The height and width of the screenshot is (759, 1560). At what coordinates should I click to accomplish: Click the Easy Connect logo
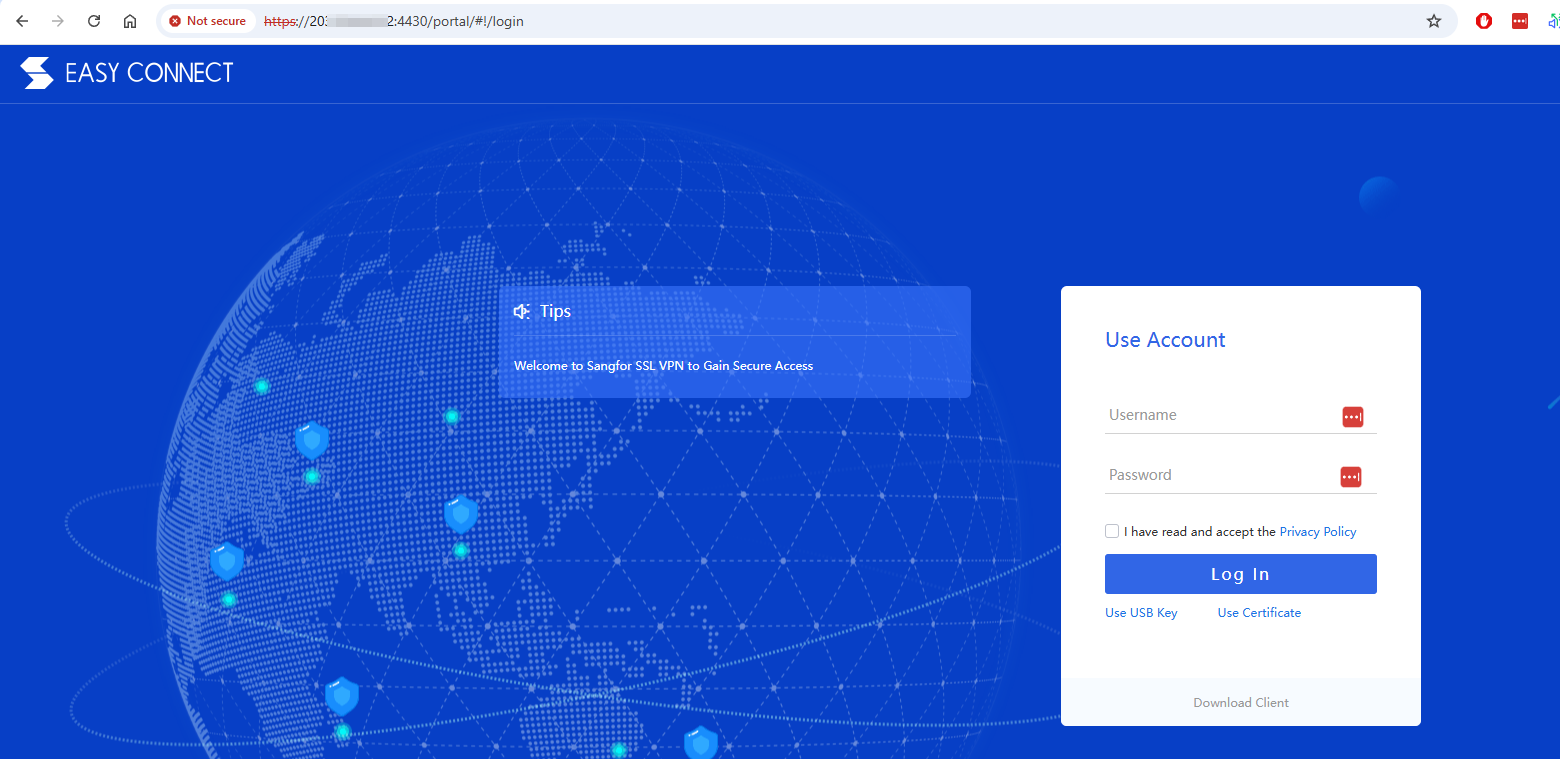point(127,73)
